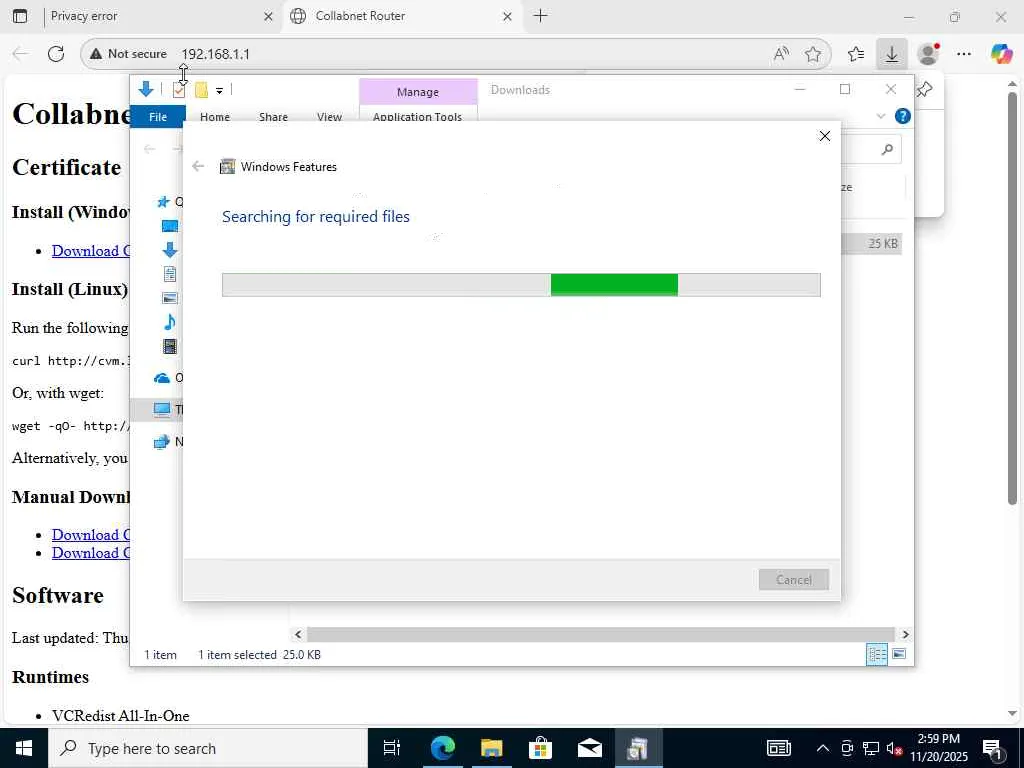
Task: Click the Windows Start button
Action: coord(24,748)
